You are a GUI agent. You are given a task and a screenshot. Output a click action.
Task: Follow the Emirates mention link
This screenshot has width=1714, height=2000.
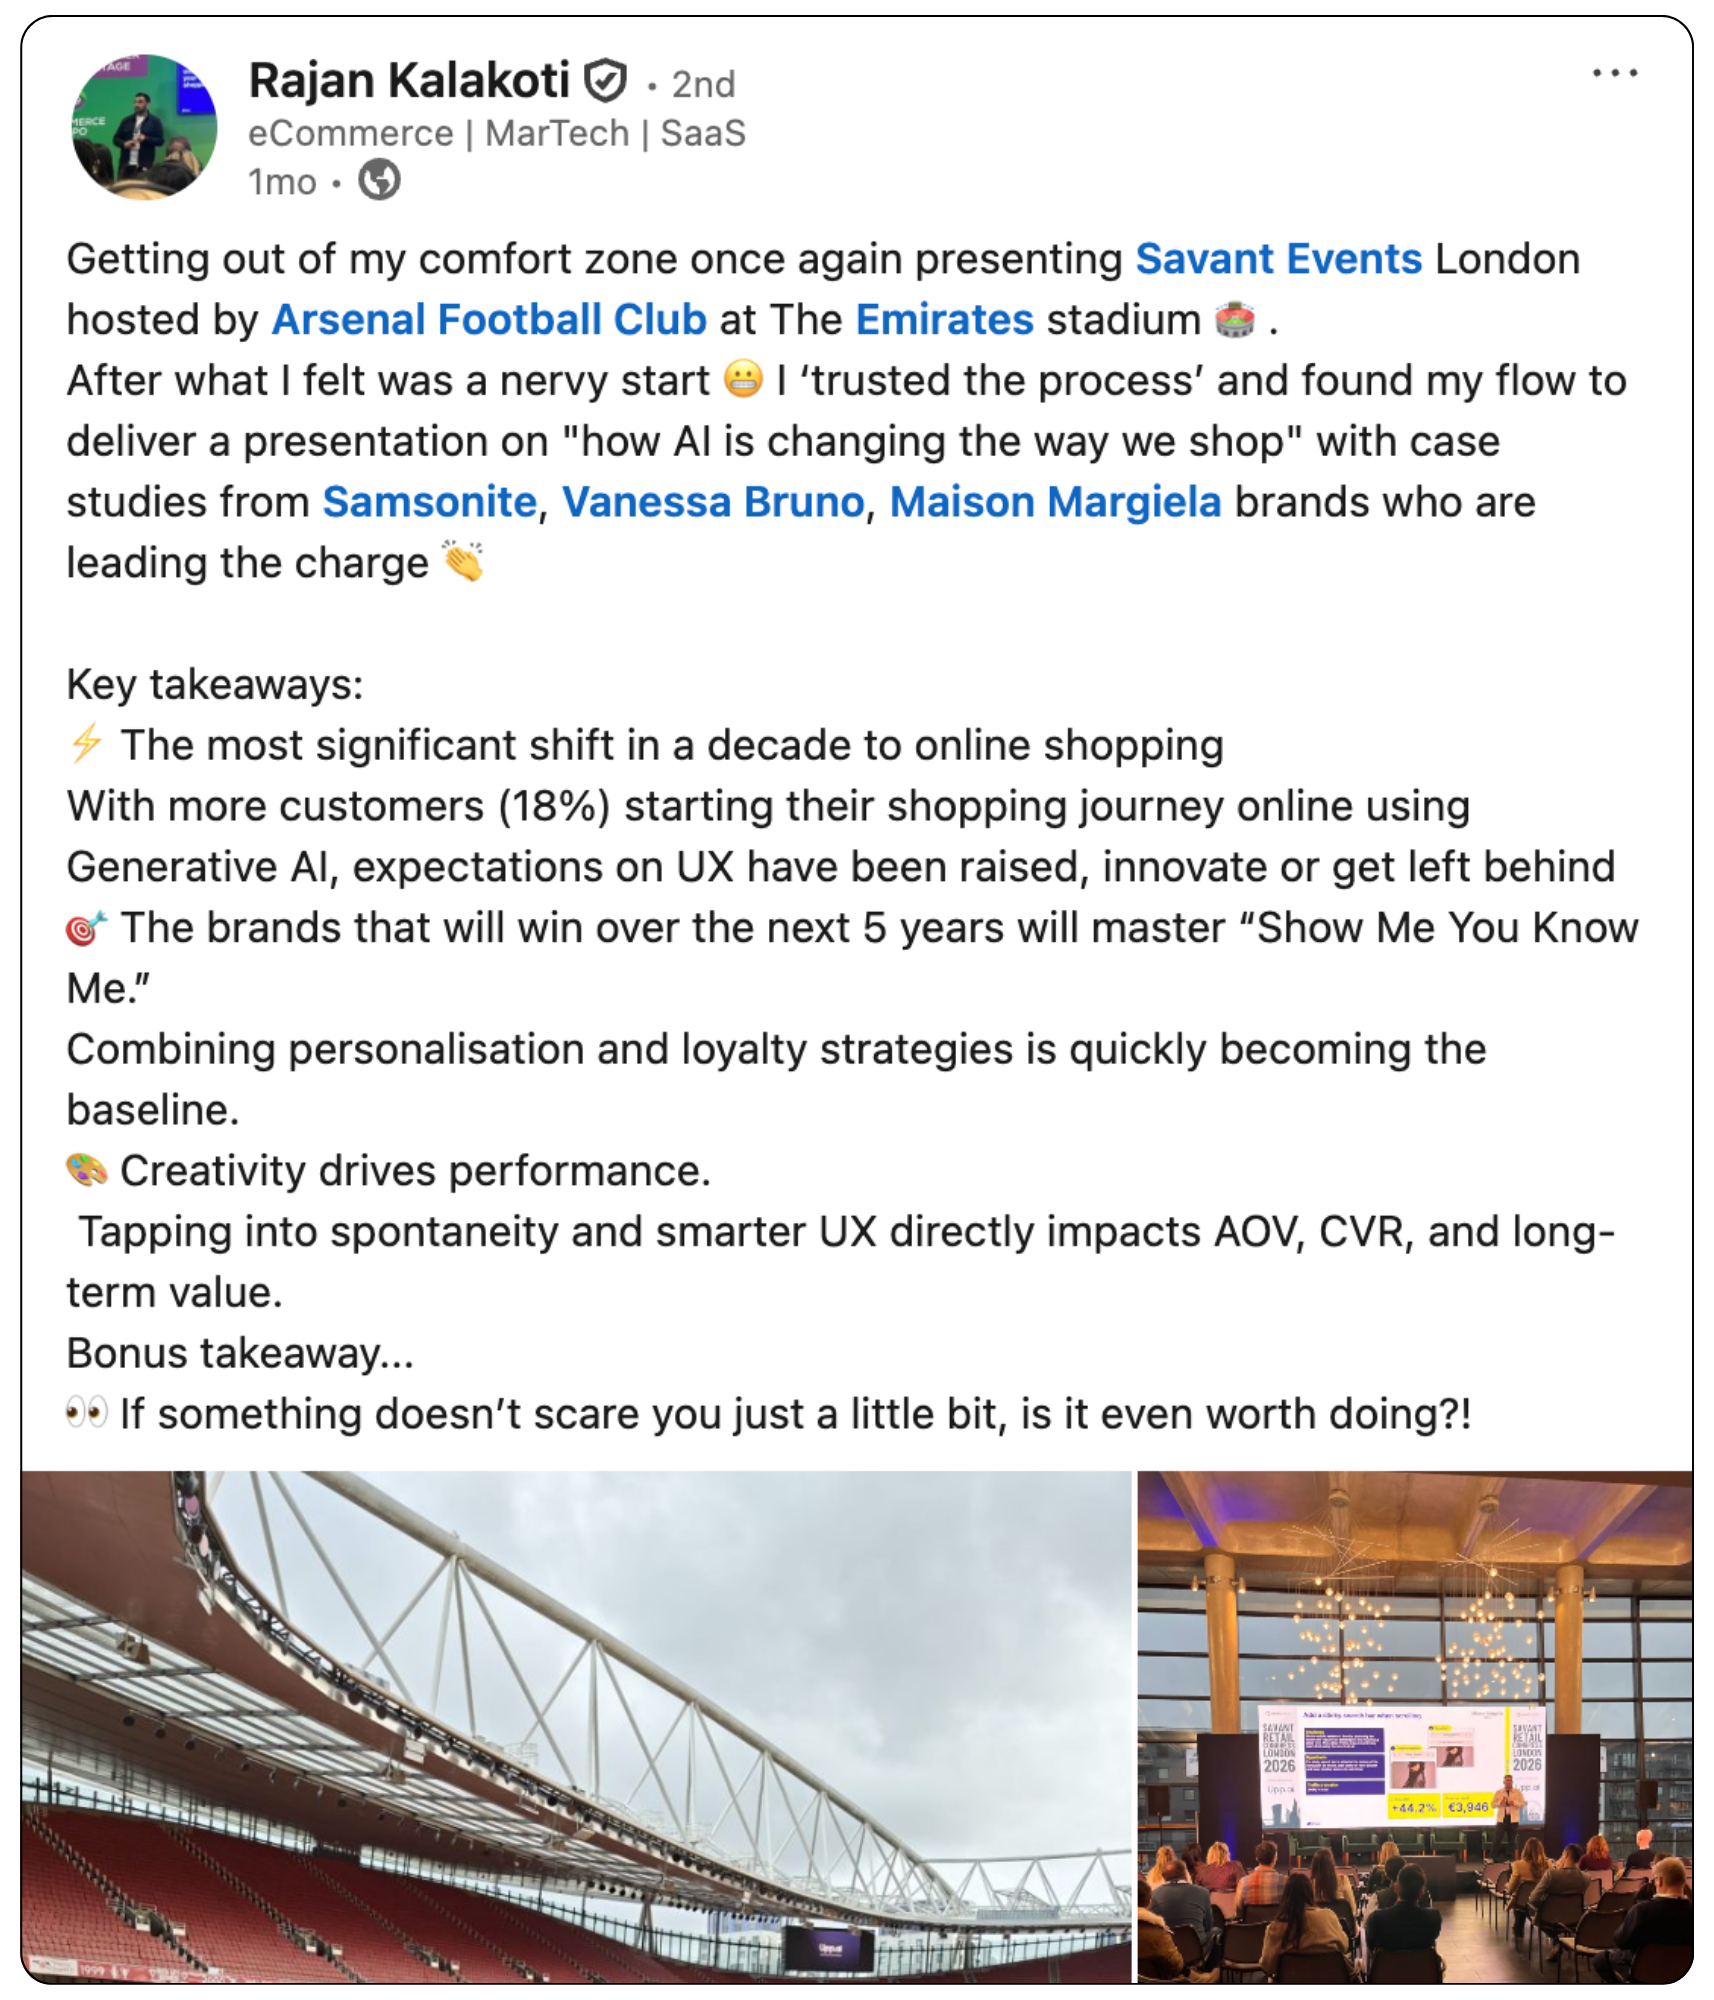pos(944,320)
